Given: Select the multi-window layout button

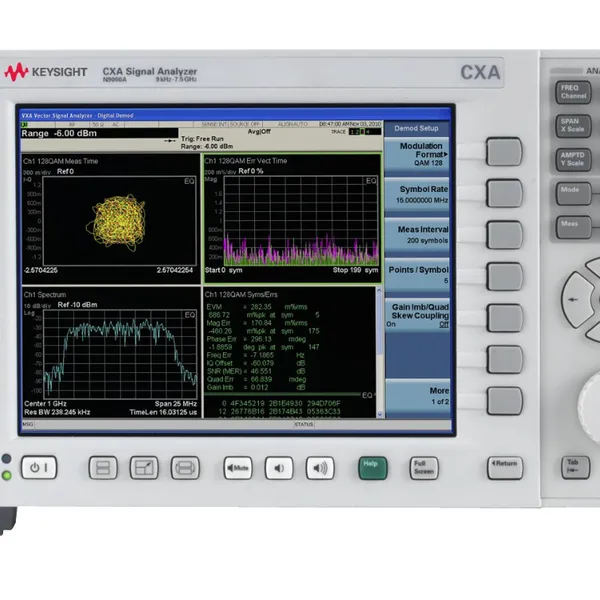Looking at the screenshot, I should pyautogui.click(x=103, y=468).
